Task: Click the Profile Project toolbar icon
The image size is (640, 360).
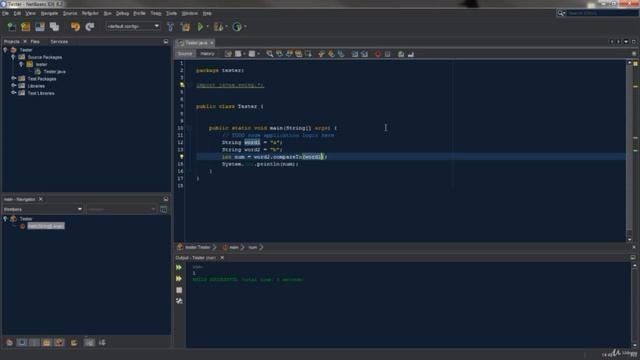Action: [237, 27]
